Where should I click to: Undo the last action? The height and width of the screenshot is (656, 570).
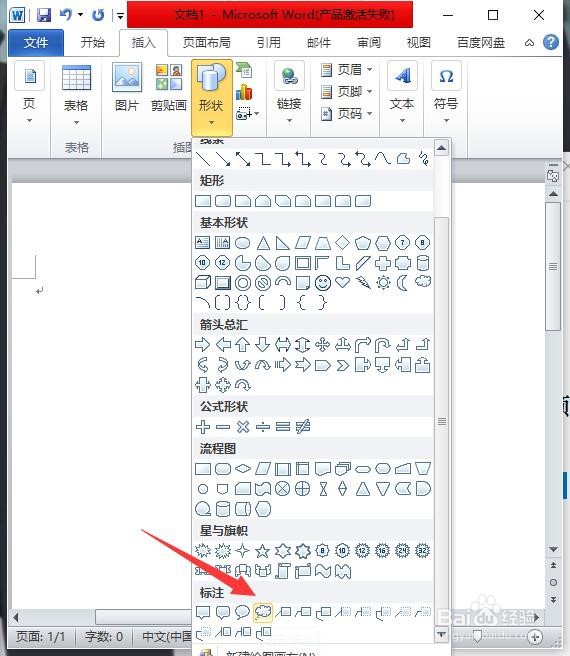pyautogui.click(x=66, y=15)
